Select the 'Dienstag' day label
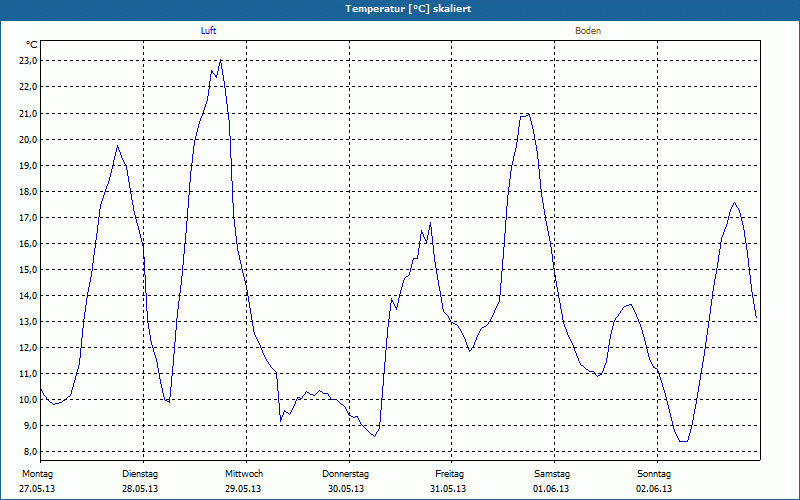800x500 pixels. 140,474
